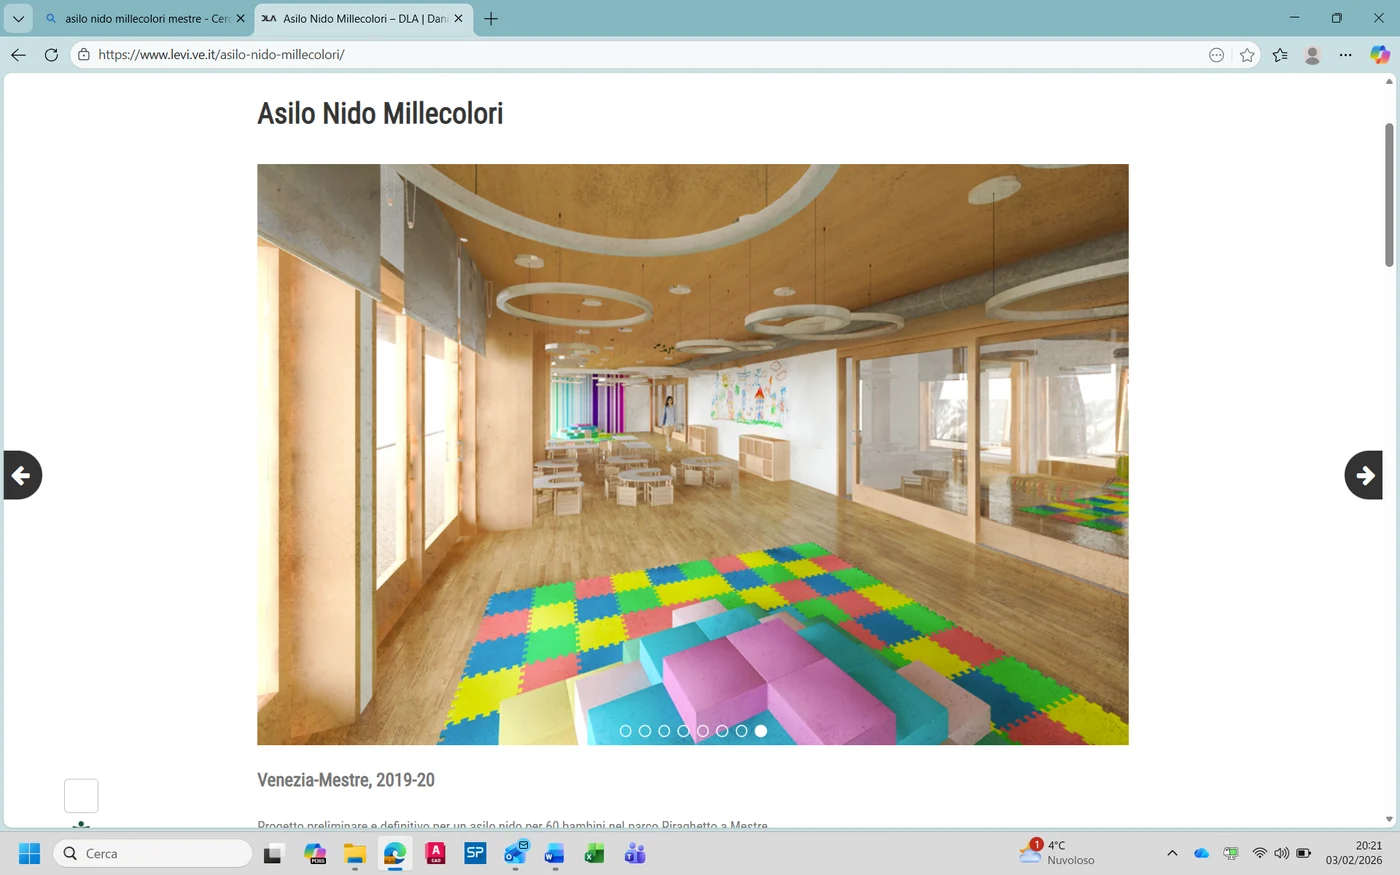Open AutoCAD from the taskbar
The width and height of the screenshot is (1400, 875).
click(x=435, y=853)
